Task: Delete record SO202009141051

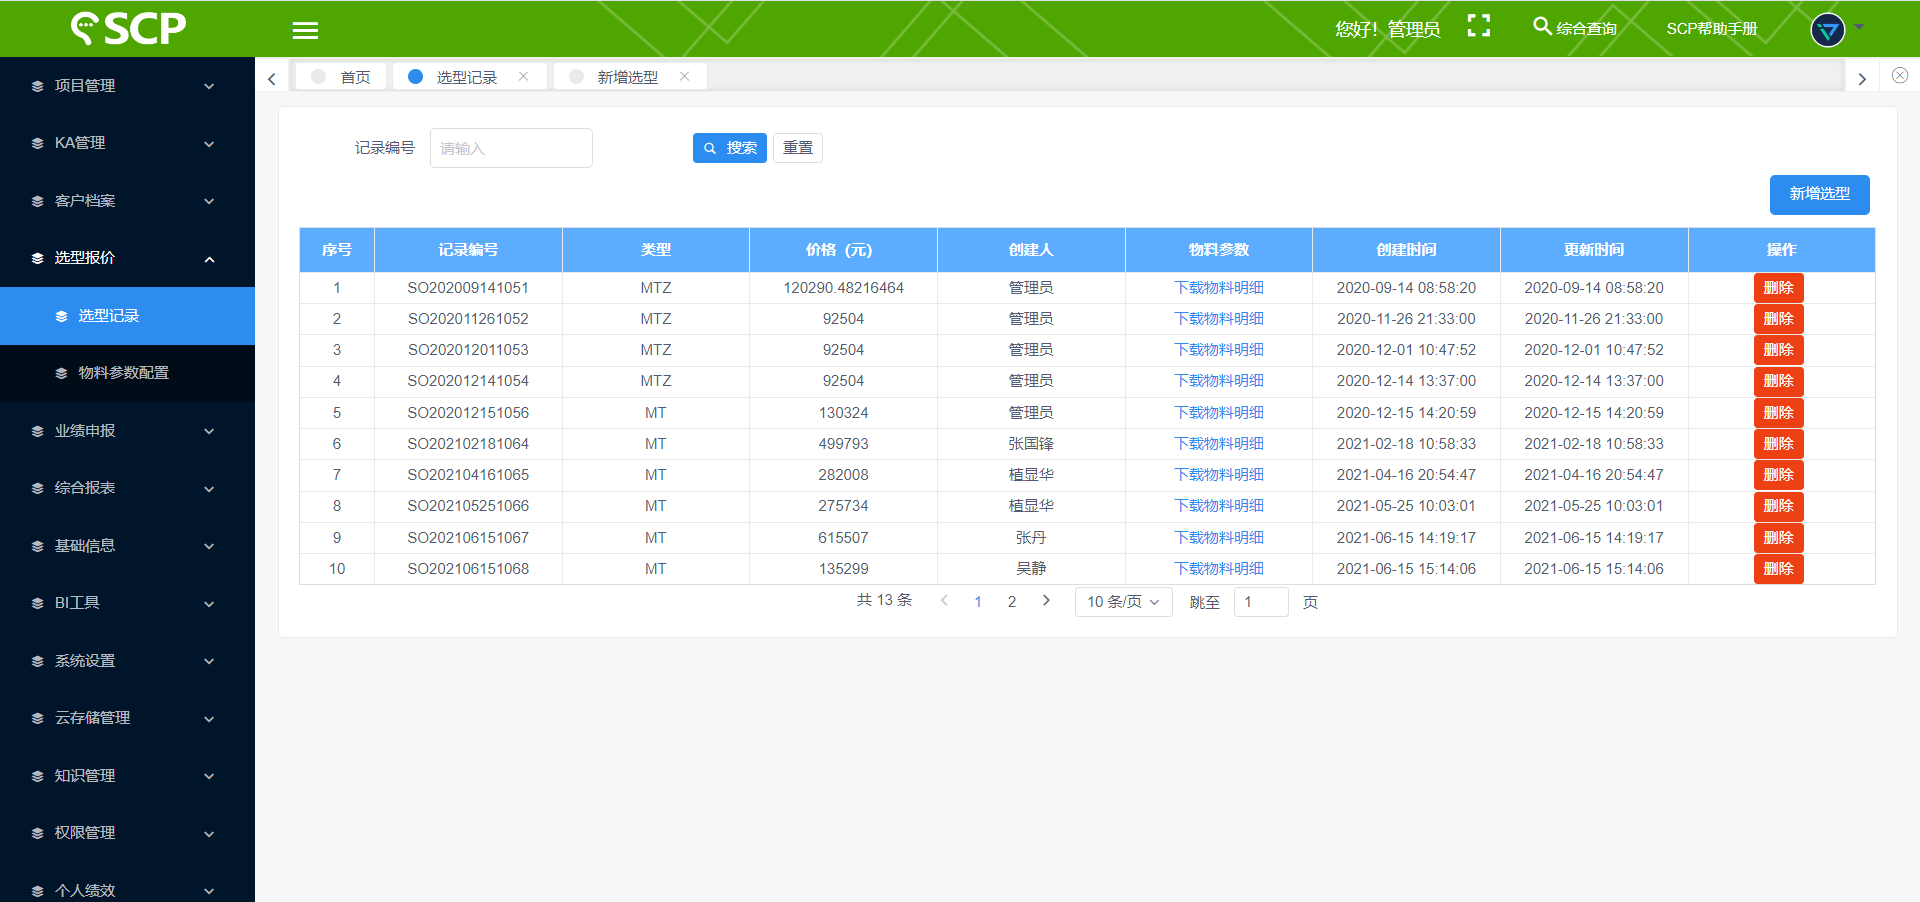Action: point(1778,288)
